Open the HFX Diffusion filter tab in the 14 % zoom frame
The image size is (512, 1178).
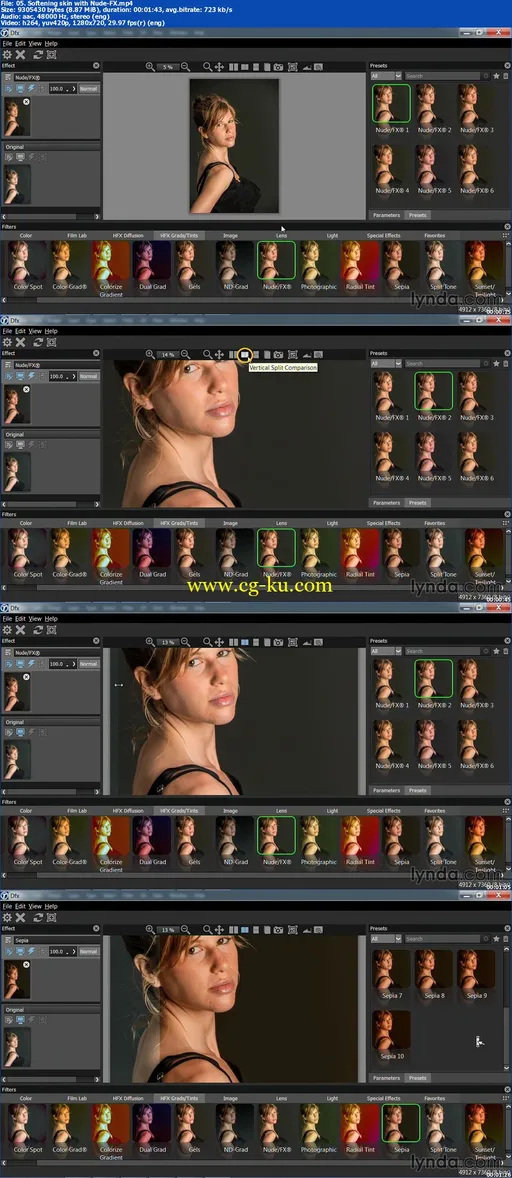[128, 524]
